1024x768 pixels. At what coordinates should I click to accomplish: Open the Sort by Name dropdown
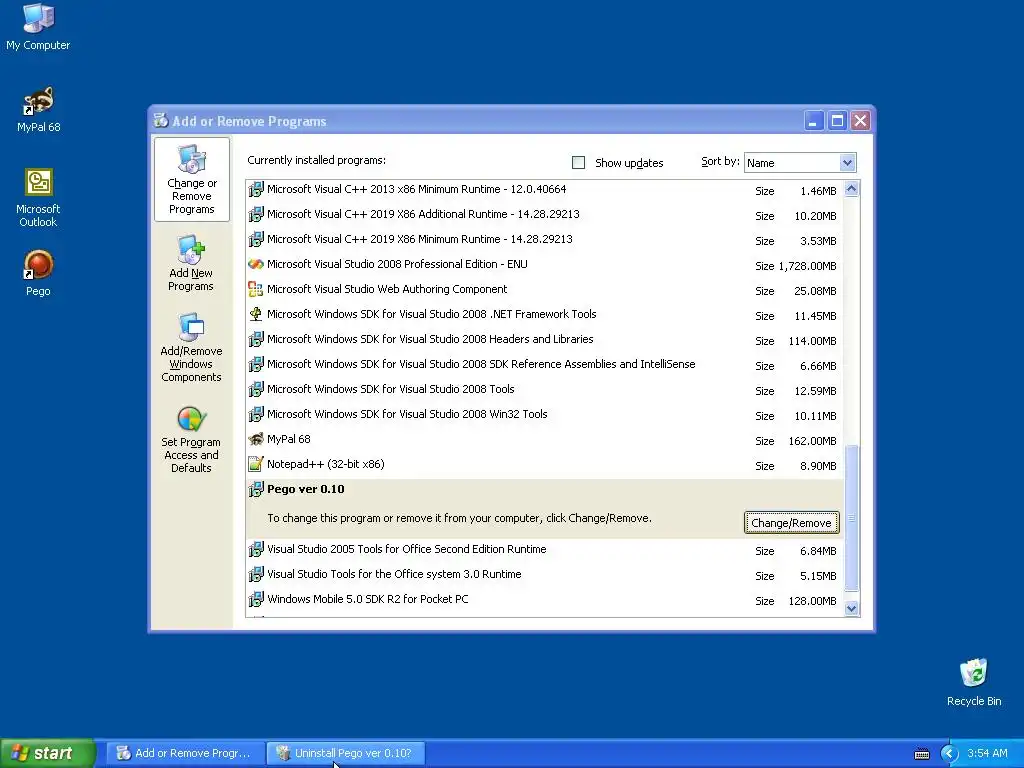[800, 163]
